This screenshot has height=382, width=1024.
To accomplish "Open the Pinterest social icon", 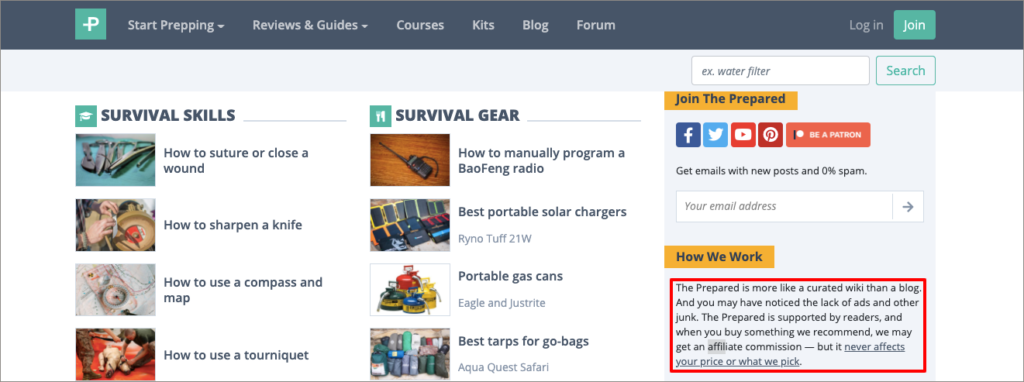I will tap(771, 135).
